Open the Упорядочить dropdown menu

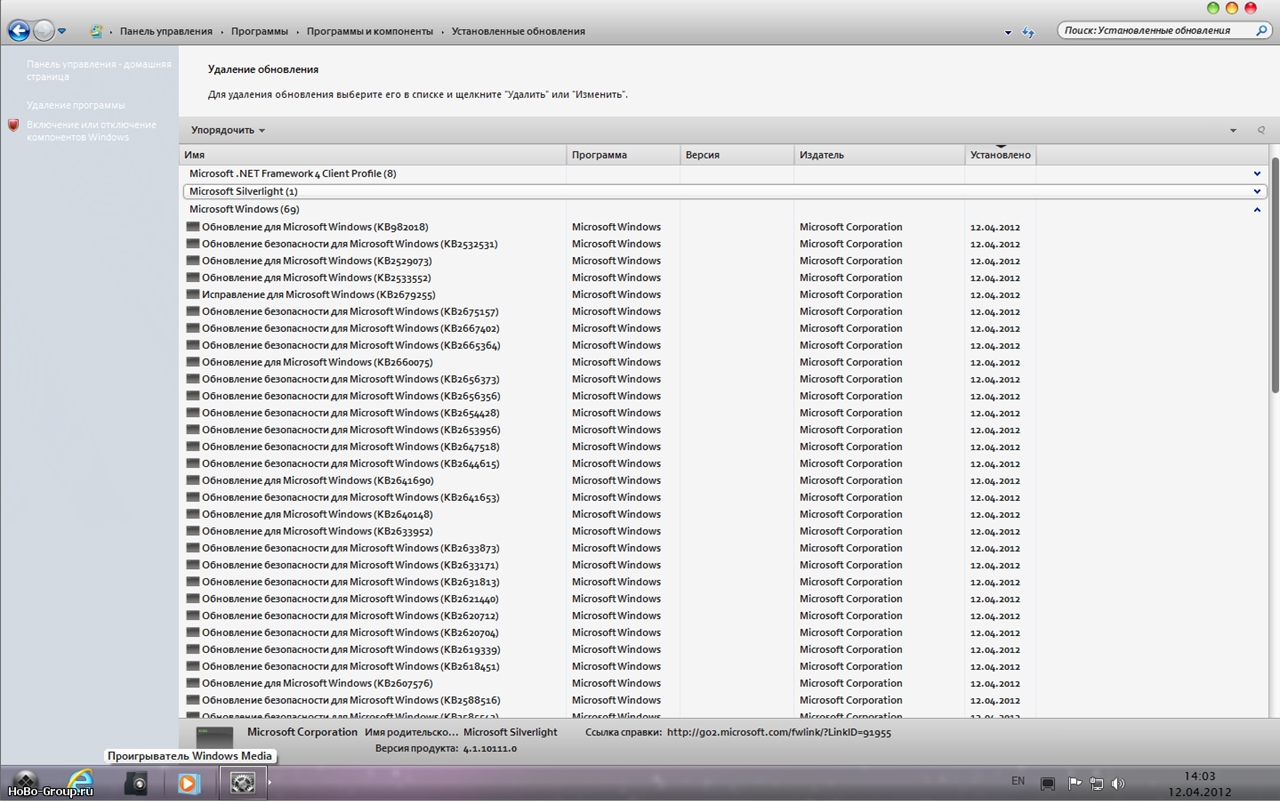point(228,130)
